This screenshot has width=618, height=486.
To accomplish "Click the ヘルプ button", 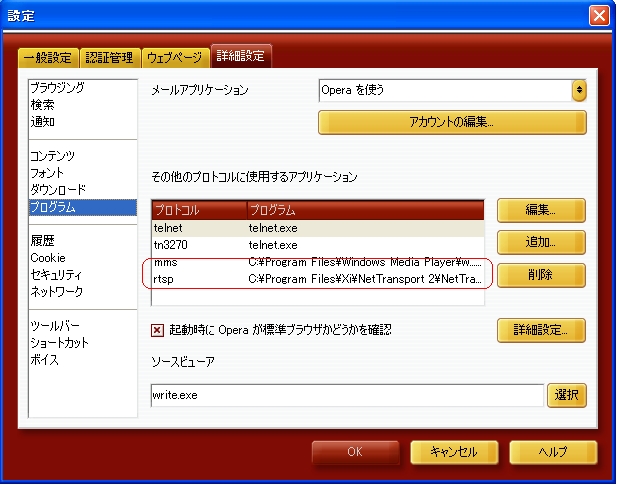I will 553,452.
